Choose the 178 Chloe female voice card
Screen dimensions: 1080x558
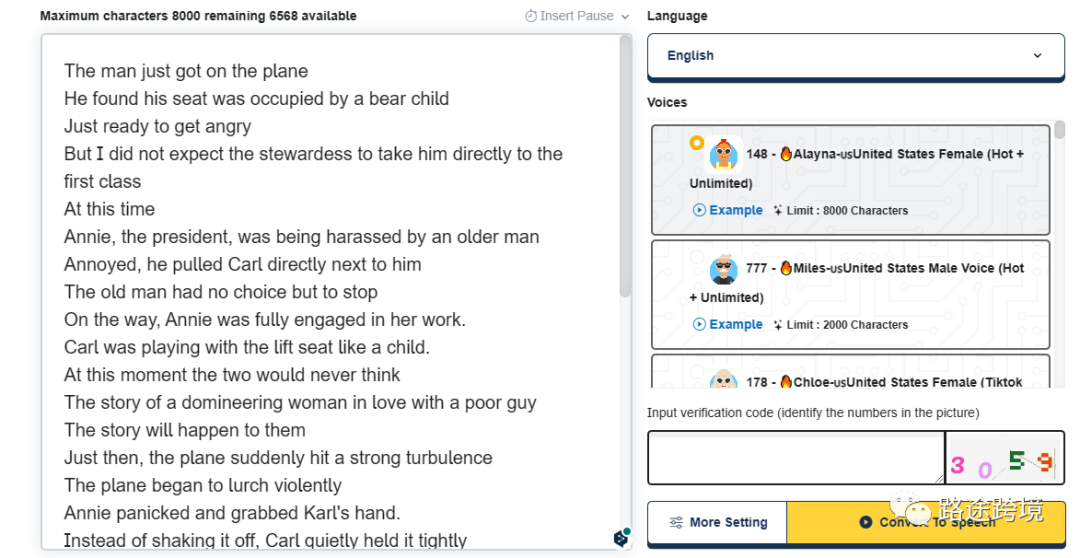click(851, 372)
